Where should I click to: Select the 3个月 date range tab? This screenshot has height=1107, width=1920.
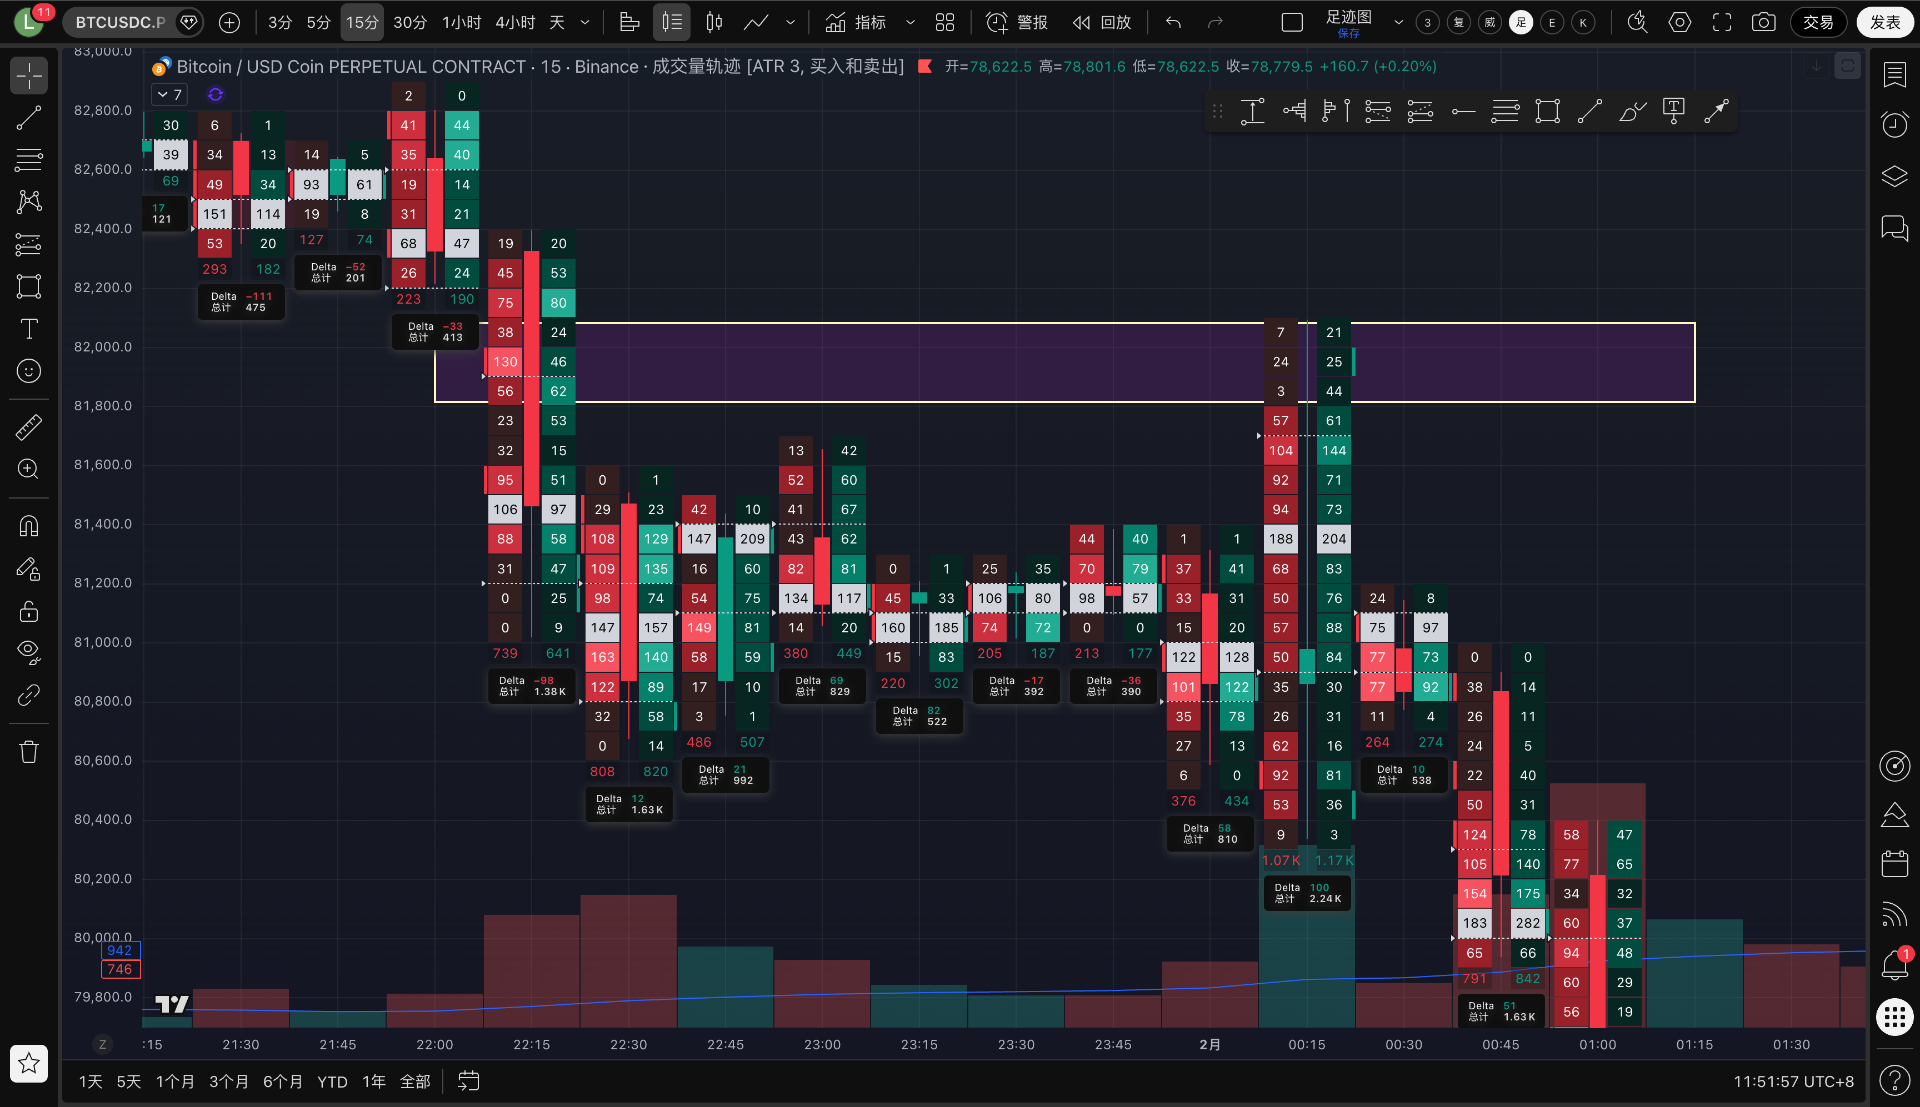[228, 1081]
